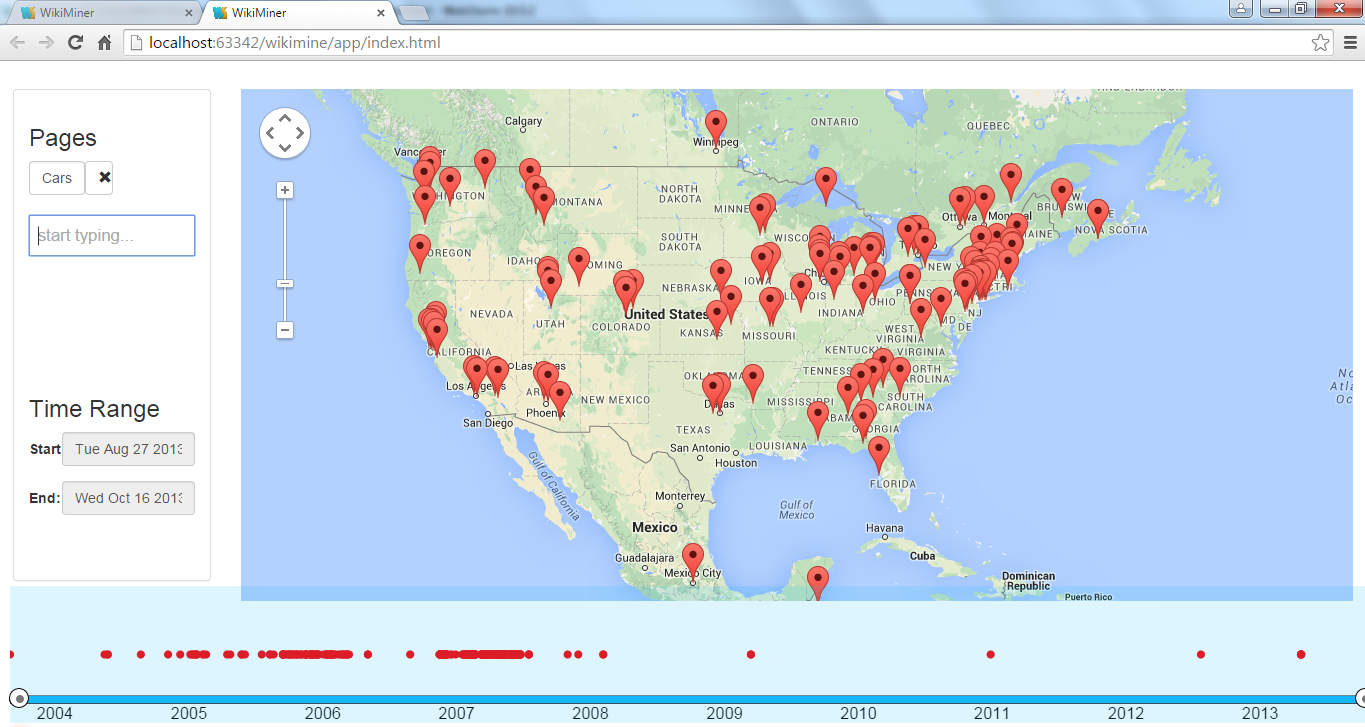Bookmark this page with the star icon
This screenshot has width=1365, height=727.
tap(1320, 43)
